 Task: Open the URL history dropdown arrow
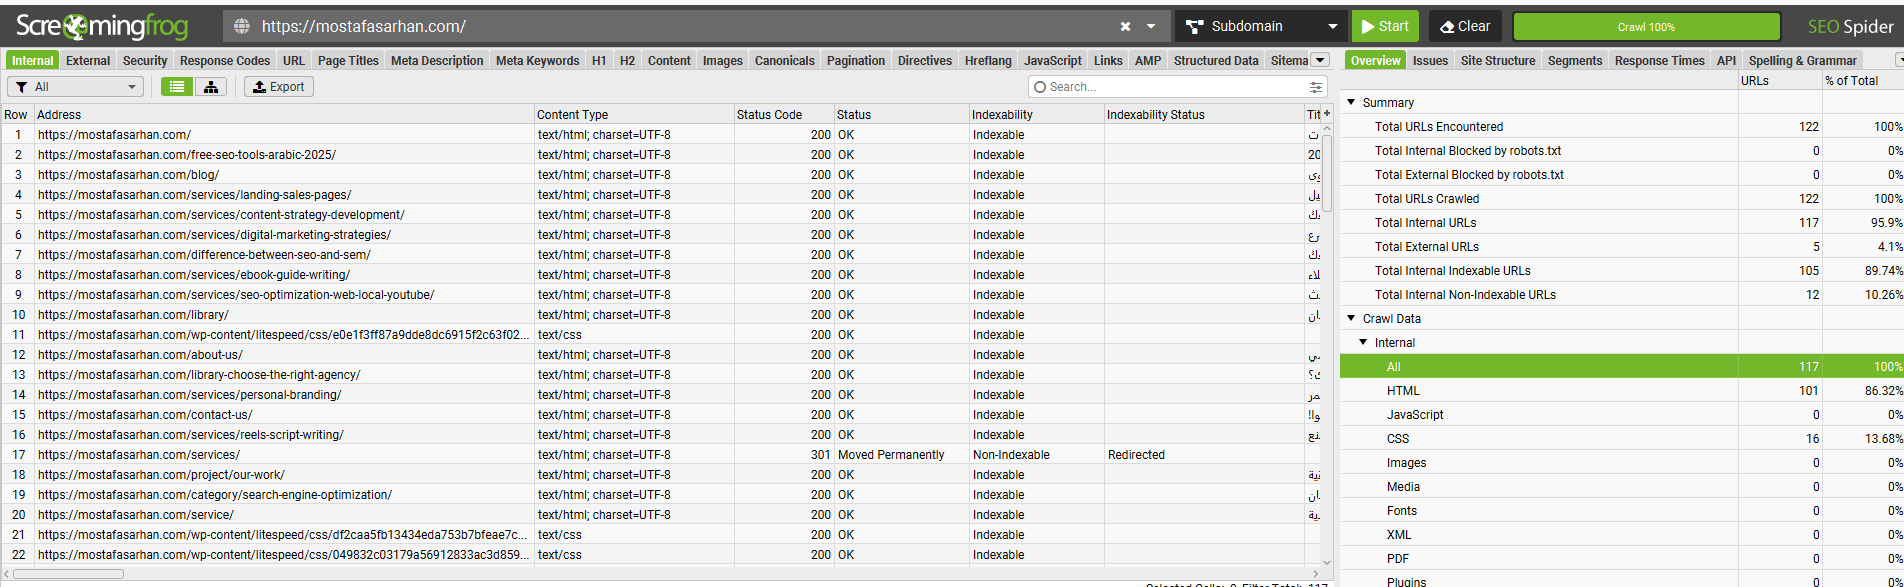click(x=1151, y=27)
